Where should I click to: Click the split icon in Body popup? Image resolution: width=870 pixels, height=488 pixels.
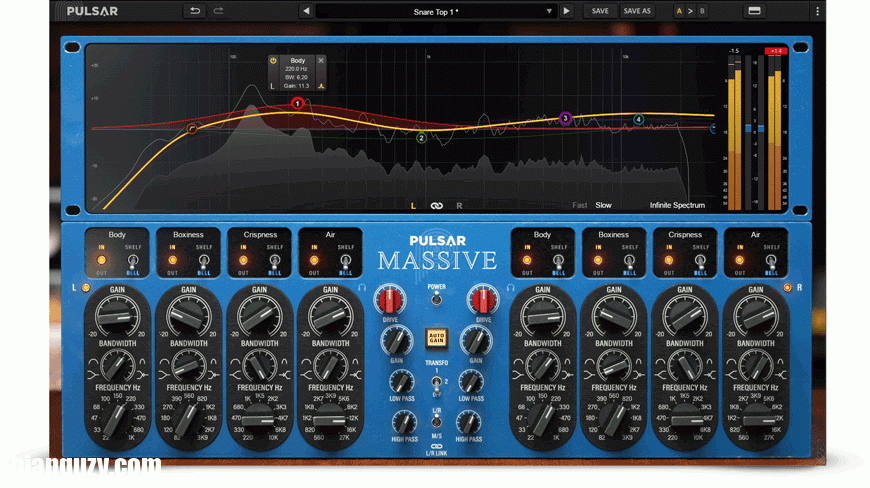[x=321, y=86]
